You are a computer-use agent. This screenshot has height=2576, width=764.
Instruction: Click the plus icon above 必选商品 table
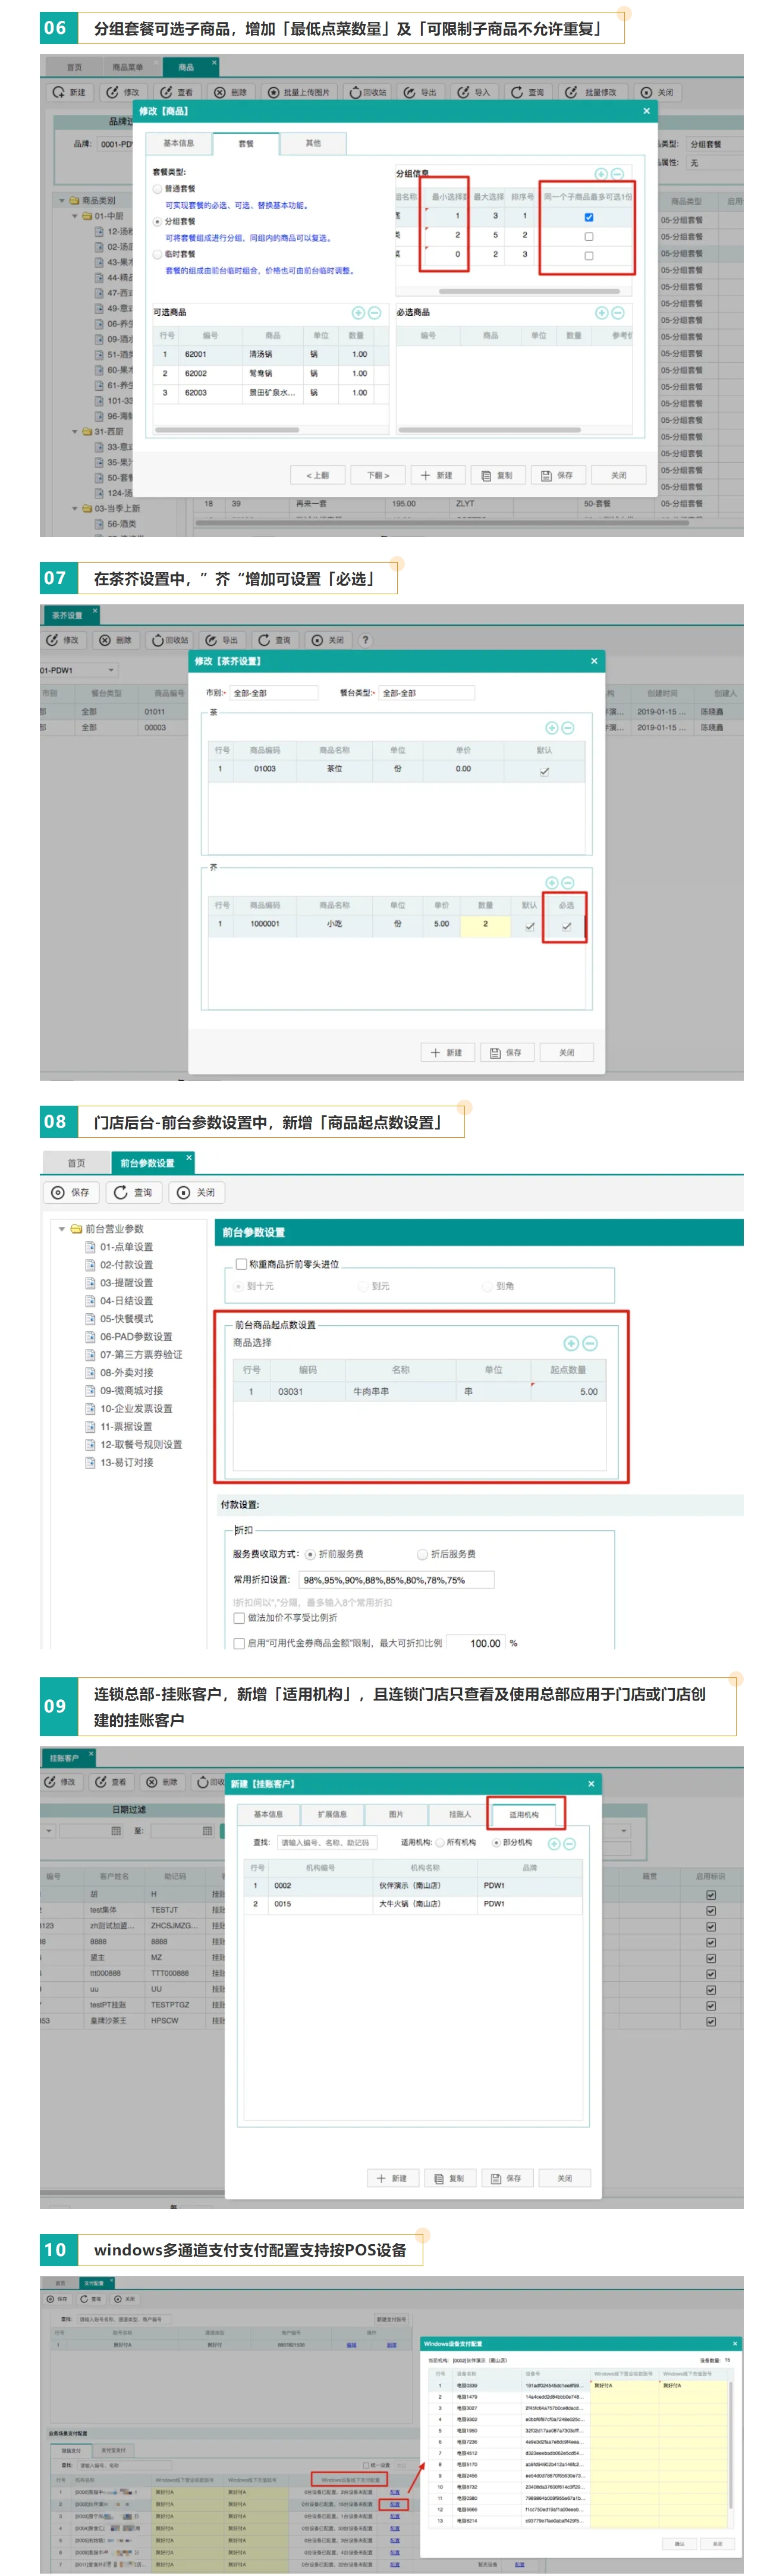602,312
